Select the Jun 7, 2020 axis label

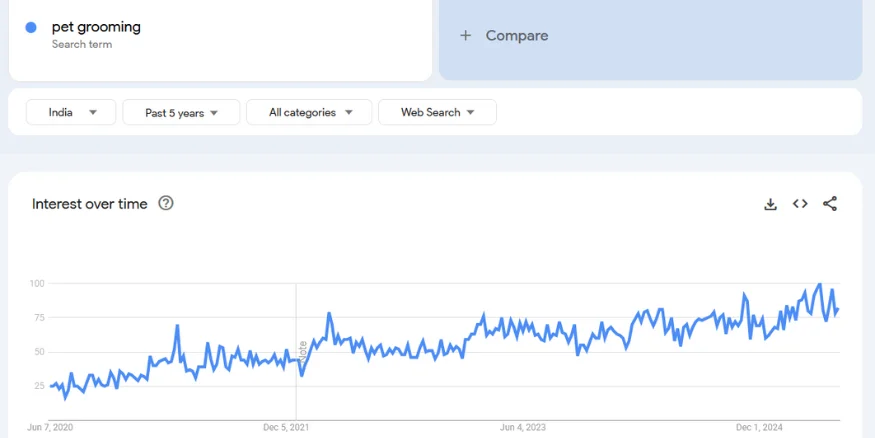click(50, 428)
